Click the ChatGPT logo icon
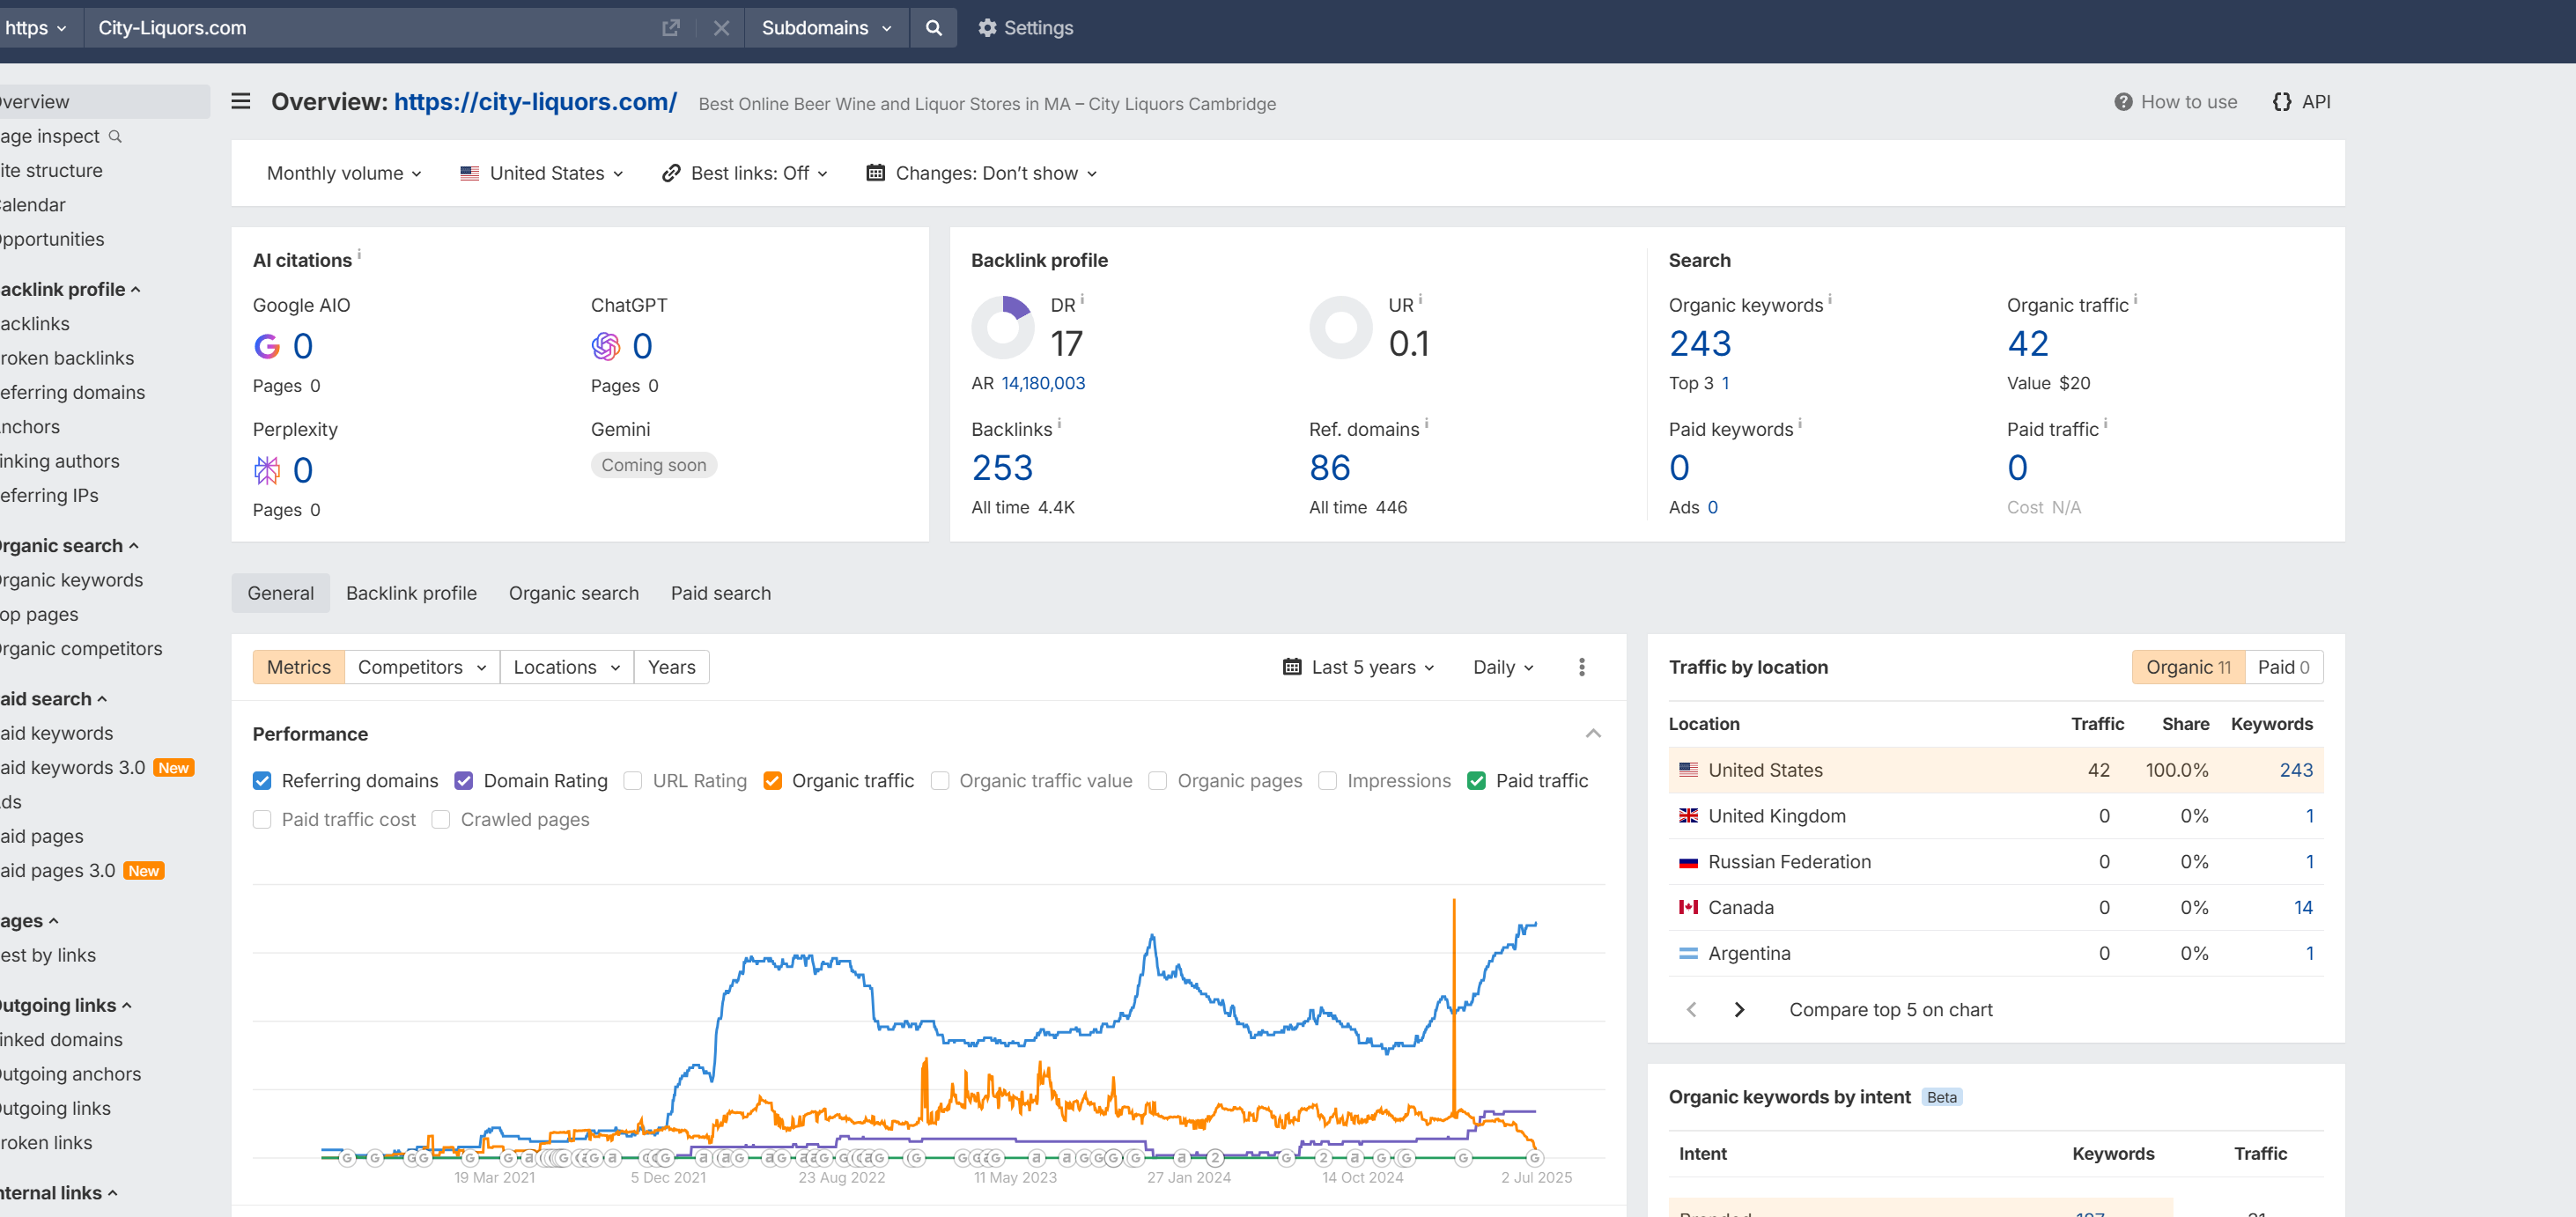Image resolution: width=2576 pixels, height=1217 pixels. click(606, 346)
